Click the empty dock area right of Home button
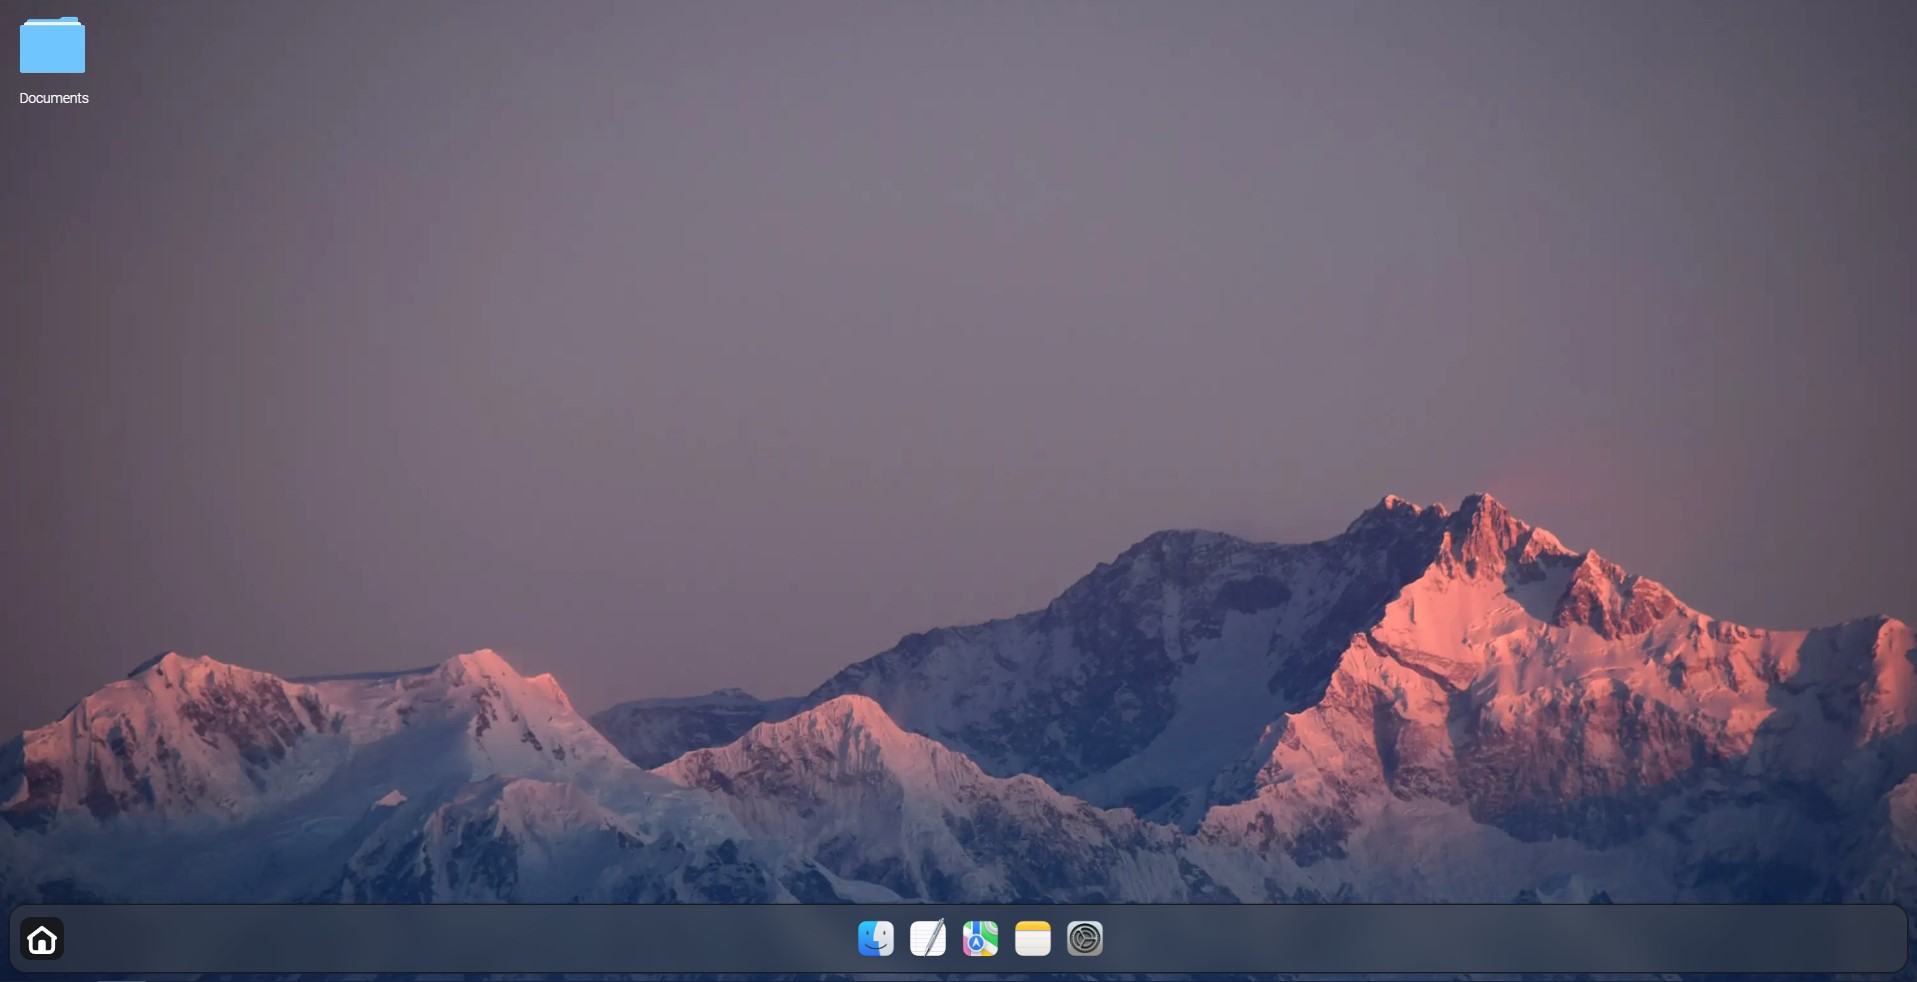 coord(400,939)
